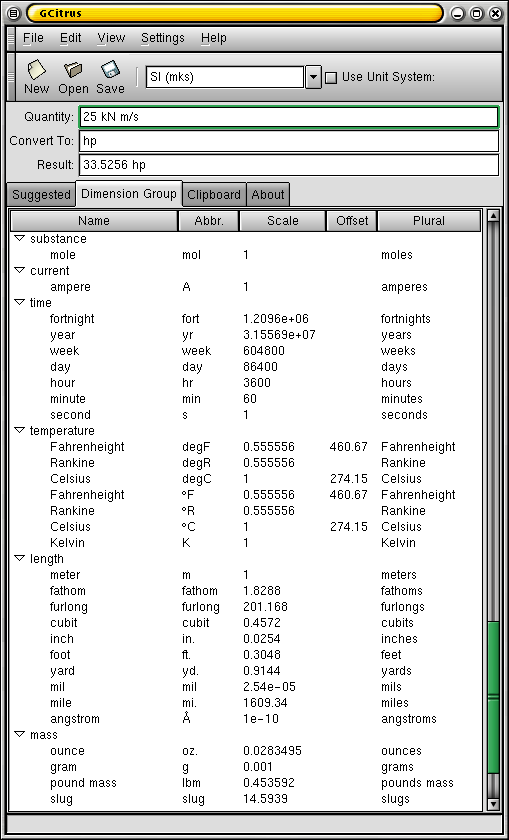Viewport: 509px width, 840px height.
Task: Select the hour row
Action: tap(245, 382)
